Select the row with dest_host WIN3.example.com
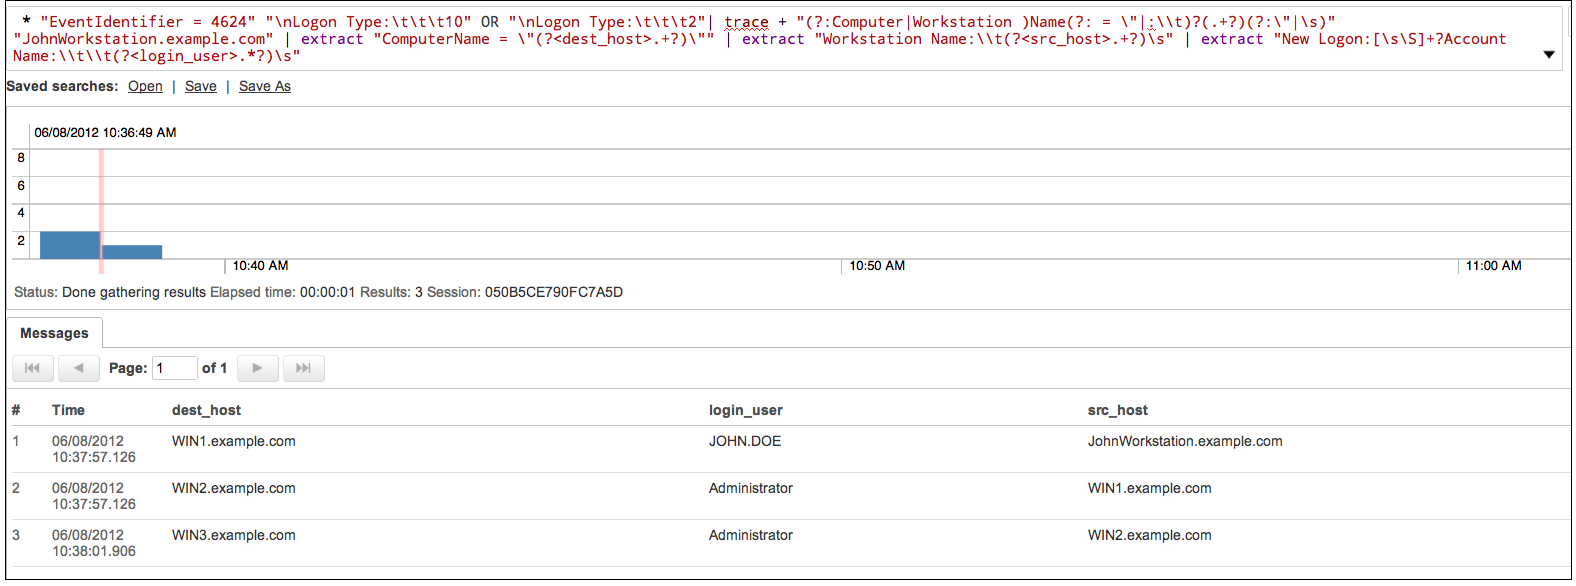1576x586 pixels. [x=233, y=535]
